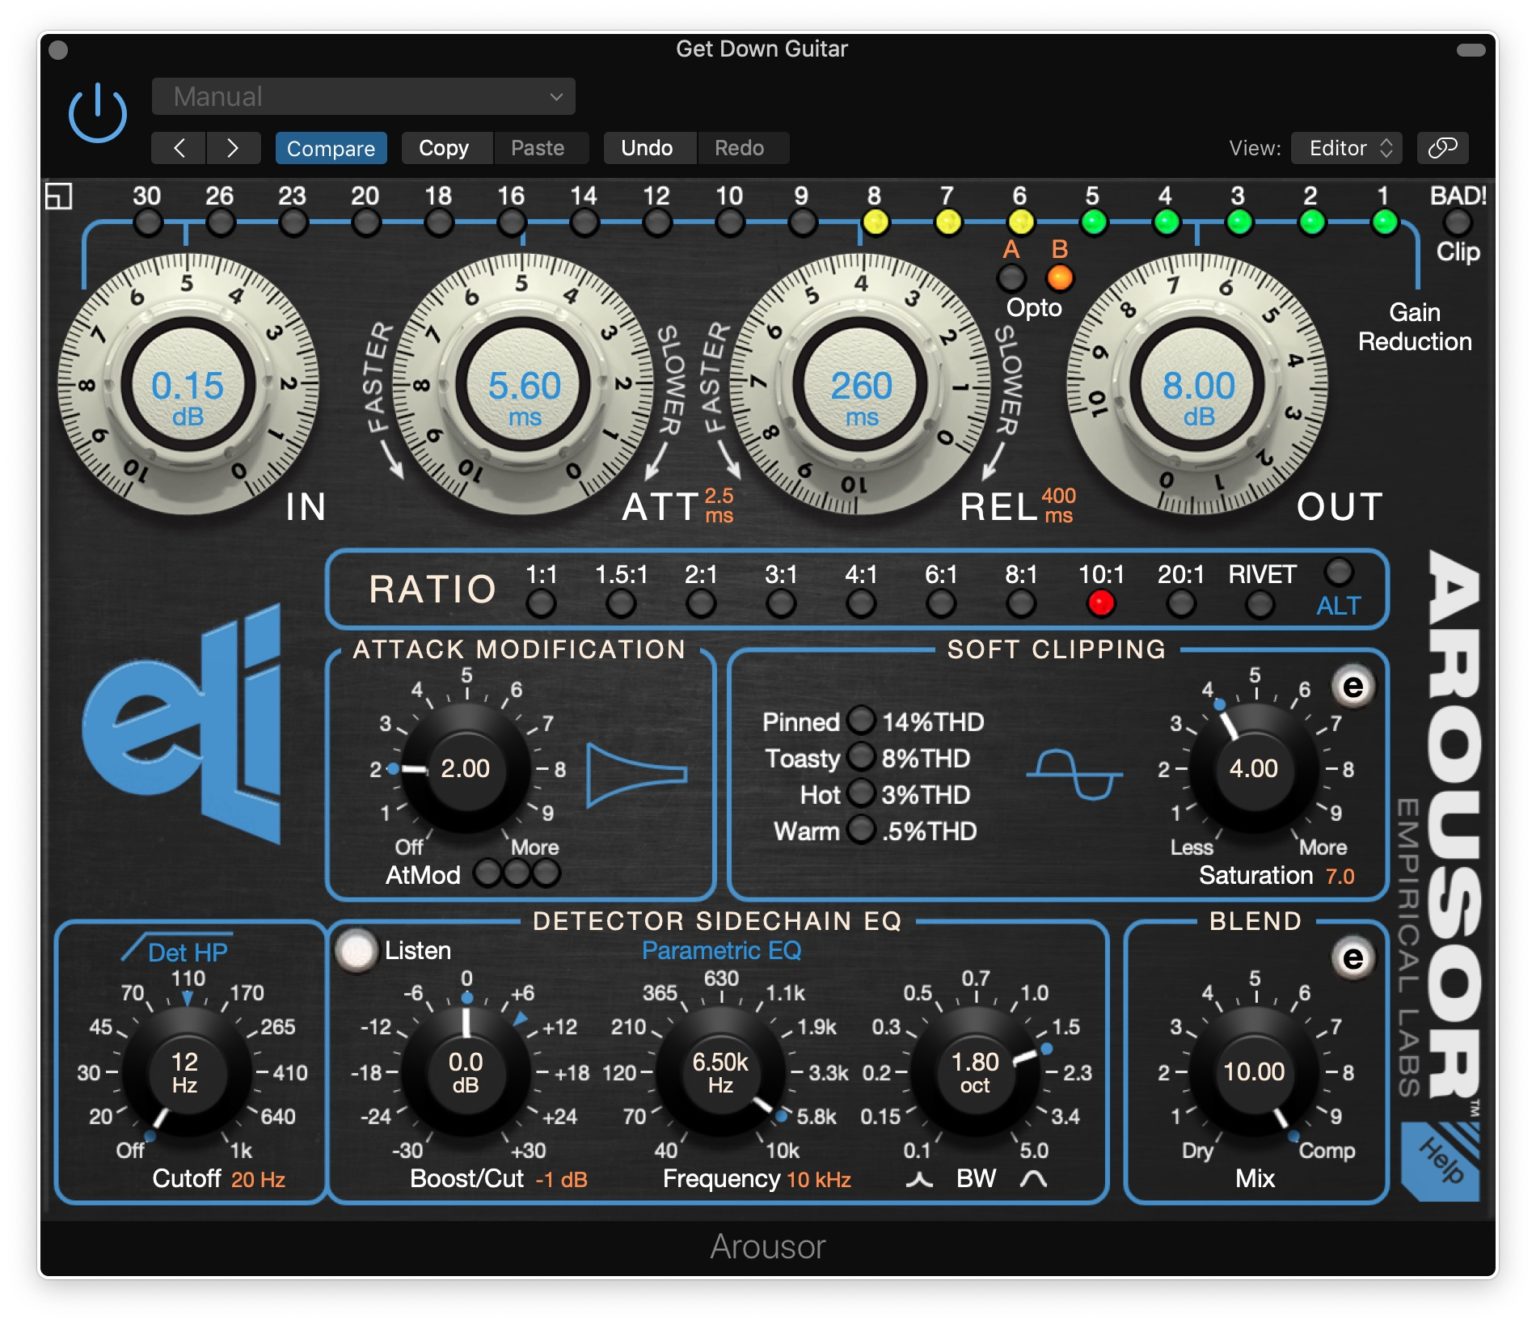Open the Manual preset dropdown

click(x=363, y=96)
